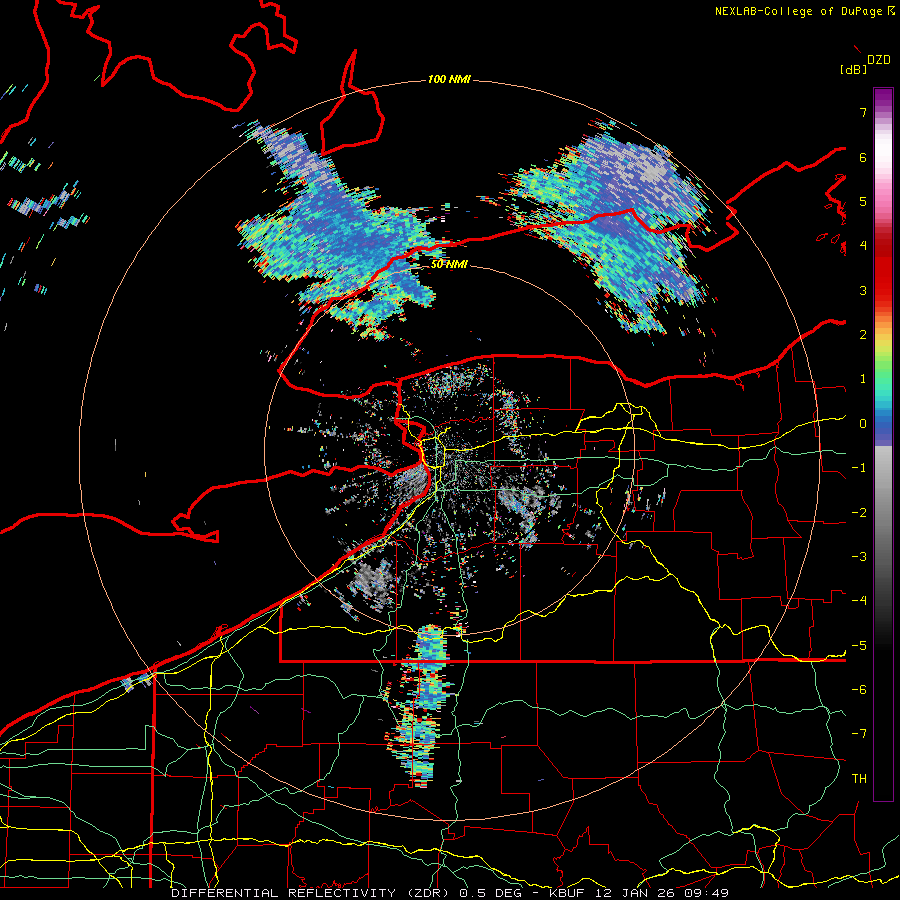The width and height of the screenshot is (900, 900).
Task: Click the 0 dB tick label on scale
Action: click(x=863, y=424)
